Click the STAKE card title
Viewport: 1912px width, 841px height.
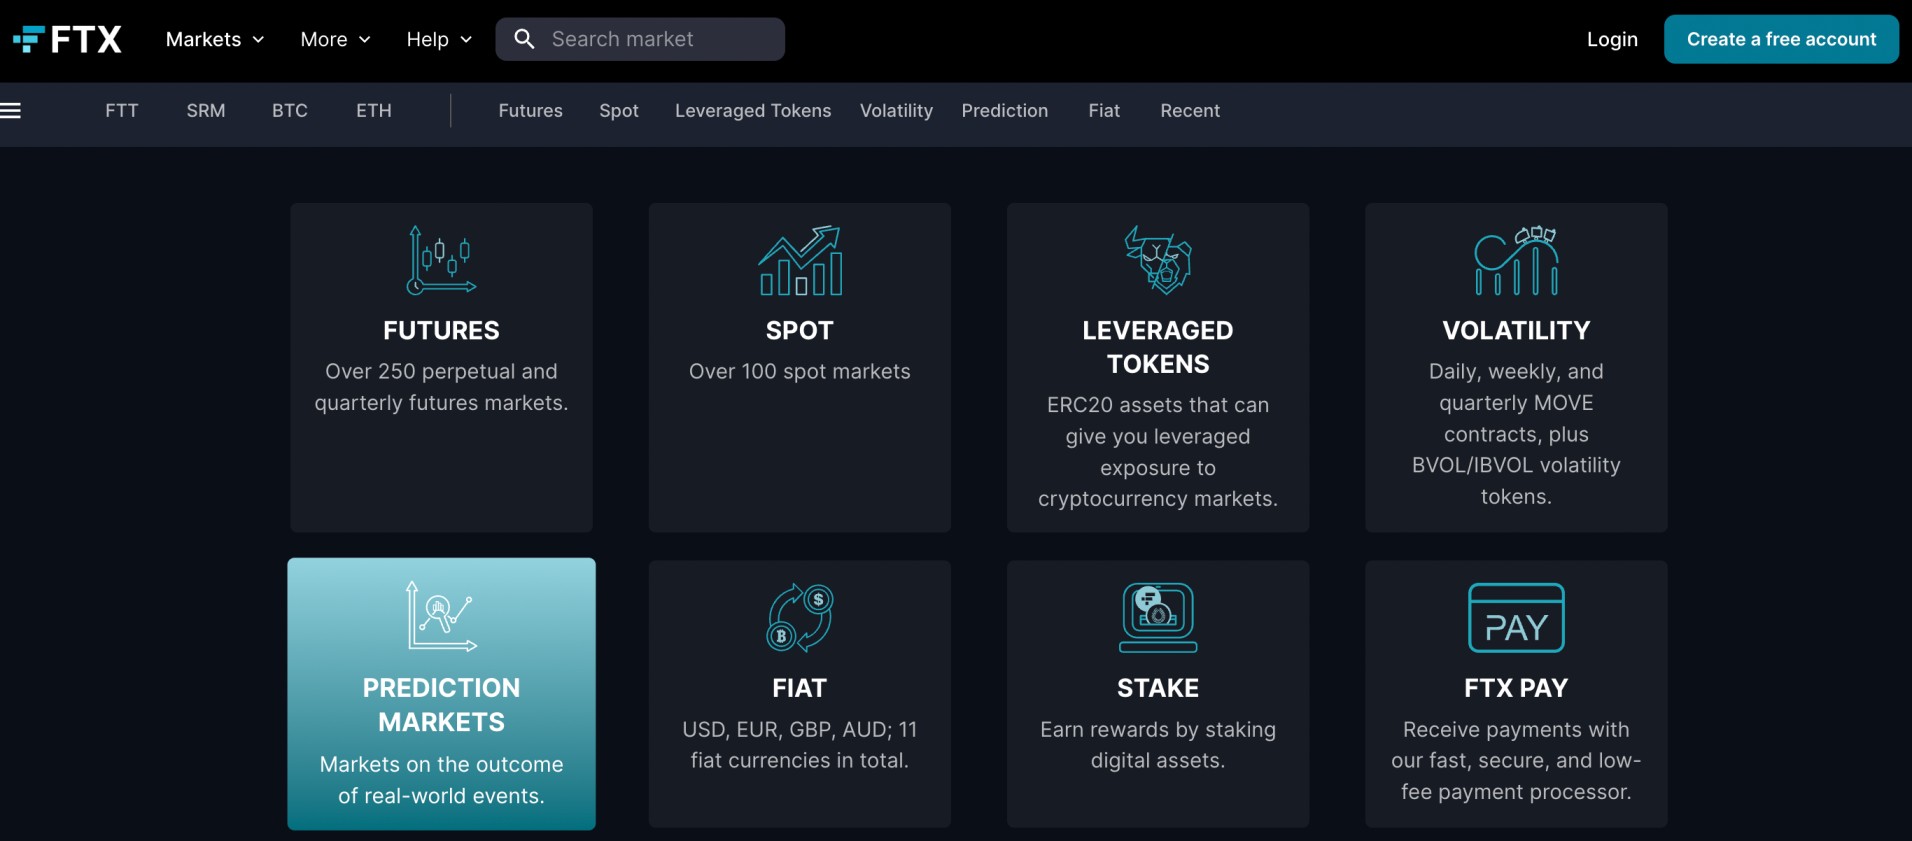click(x=1158, y=688)
